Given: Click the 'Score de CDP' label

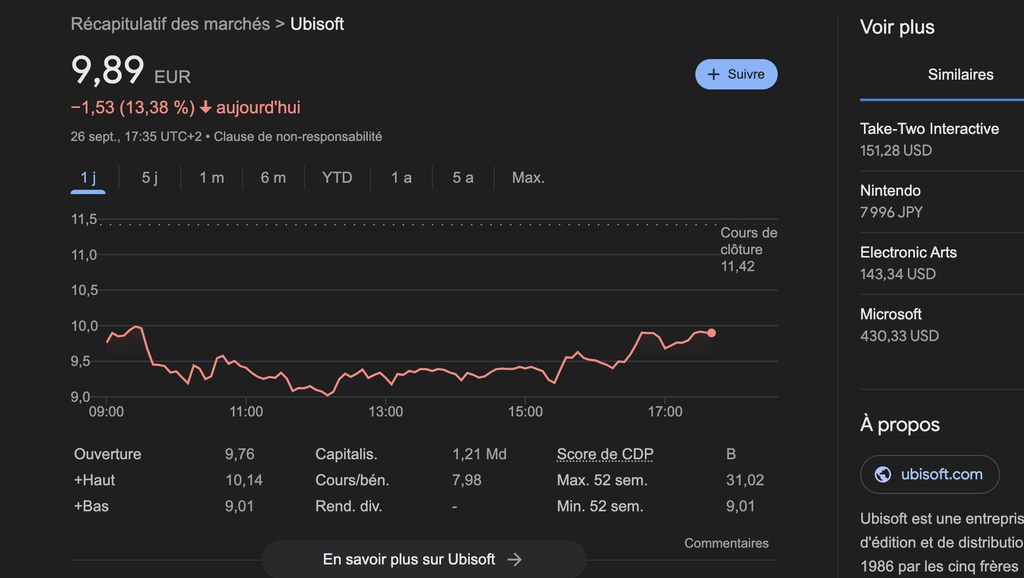Looking at the screenshot, I should [x=605, y=454].
